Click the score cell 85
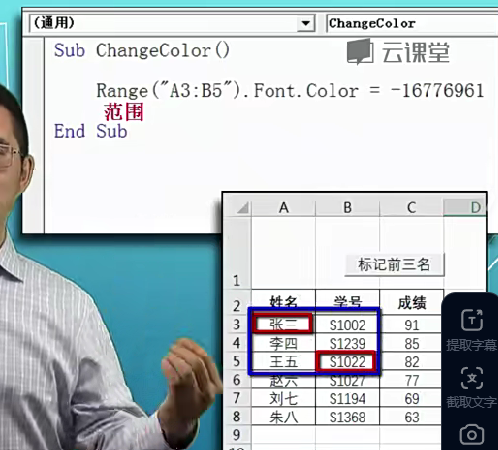 coord(411,343)
